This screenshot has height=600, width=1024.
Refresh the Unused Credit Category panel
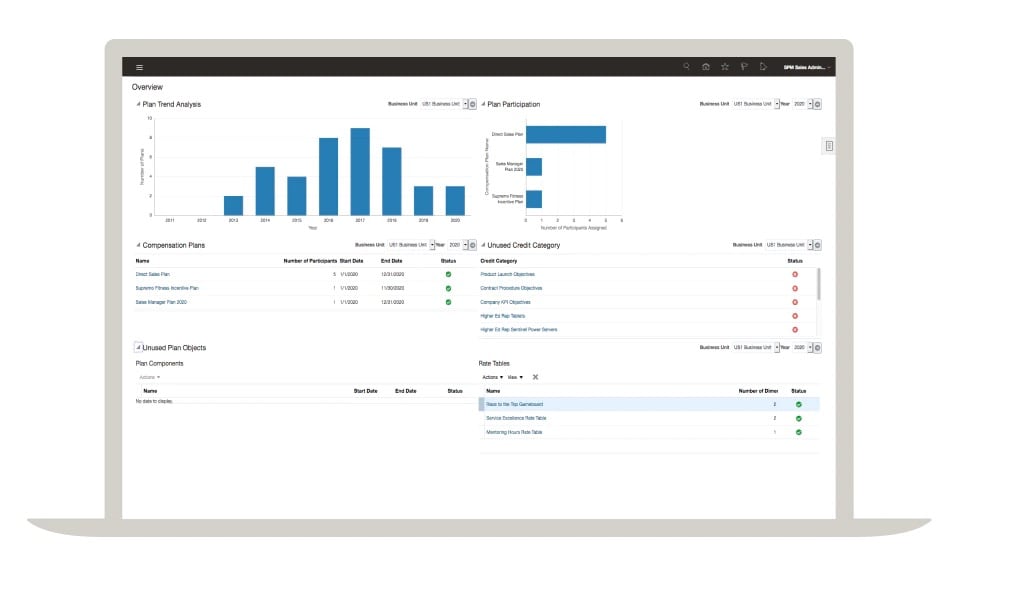click(x=817, y=245)
